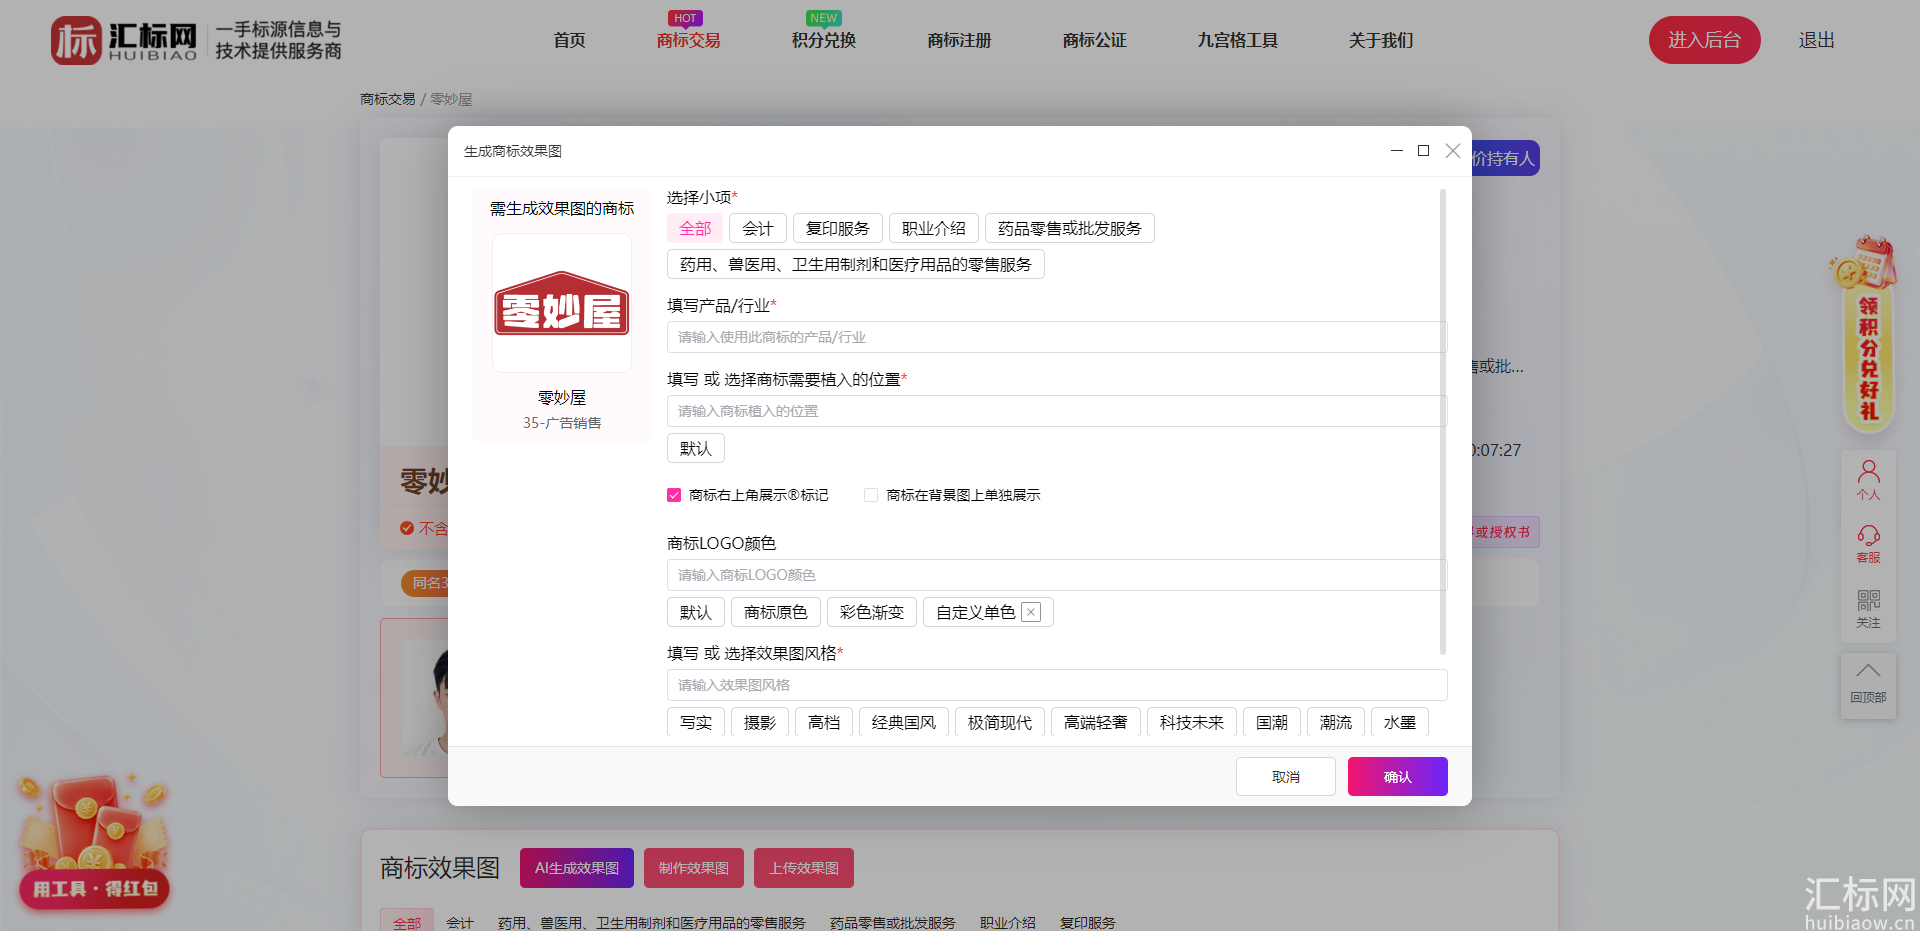The image size is (1920, 931).
Task: Click the 取消 button
Action: pyautogui.click(x=1286, y=777)
